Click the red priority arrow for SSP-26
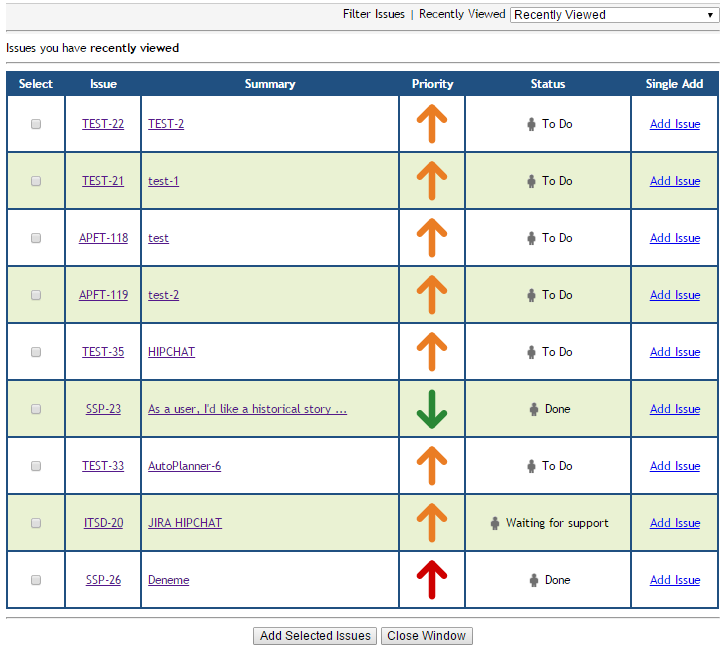This screenshot has height=650, width=725. (x=432, y=580)
